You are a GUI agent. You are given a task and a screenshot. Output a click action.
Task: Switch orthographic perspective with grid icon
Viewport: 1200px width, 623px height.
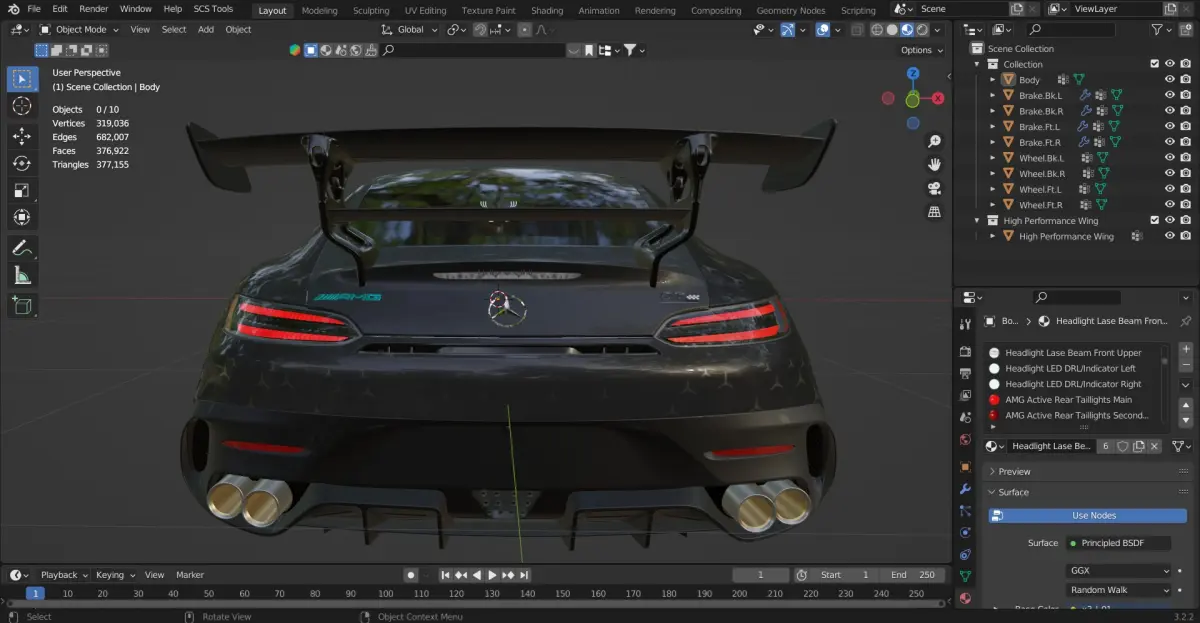point(934,212)
